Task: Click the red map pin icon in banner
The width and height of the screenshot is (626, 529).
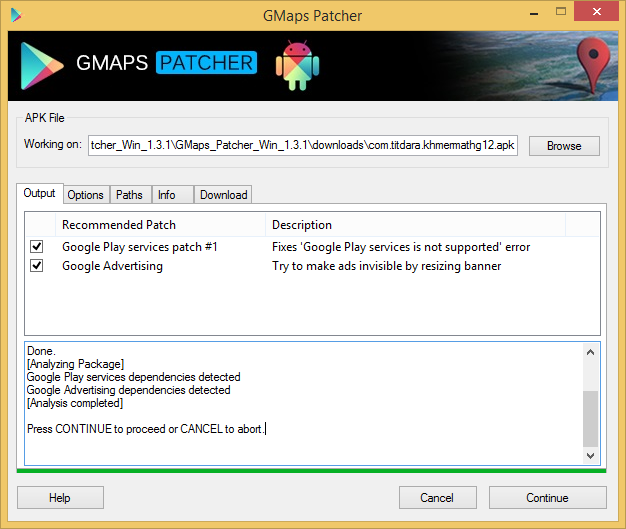Action: click(x=593, y=65)
